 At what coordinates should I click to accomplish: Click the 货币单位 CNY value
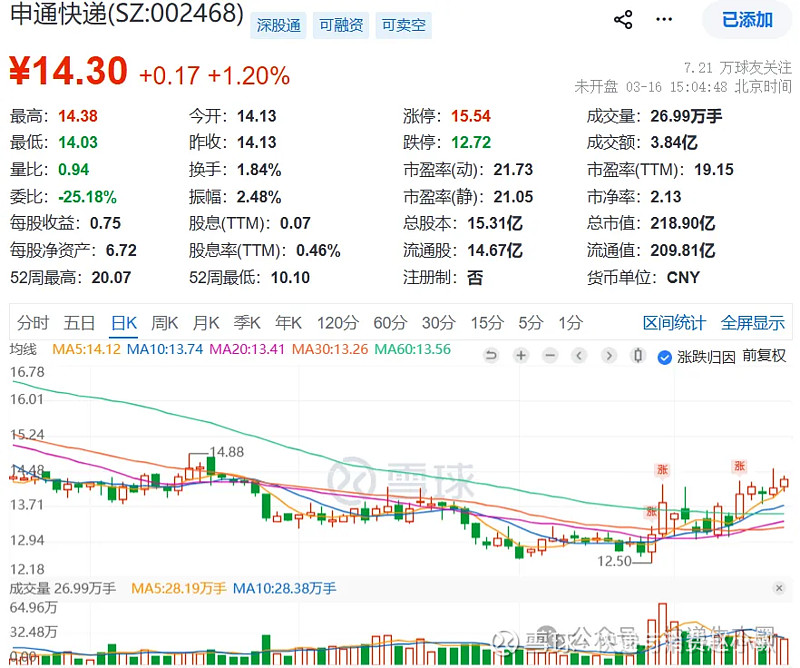[x=683, y=278]
